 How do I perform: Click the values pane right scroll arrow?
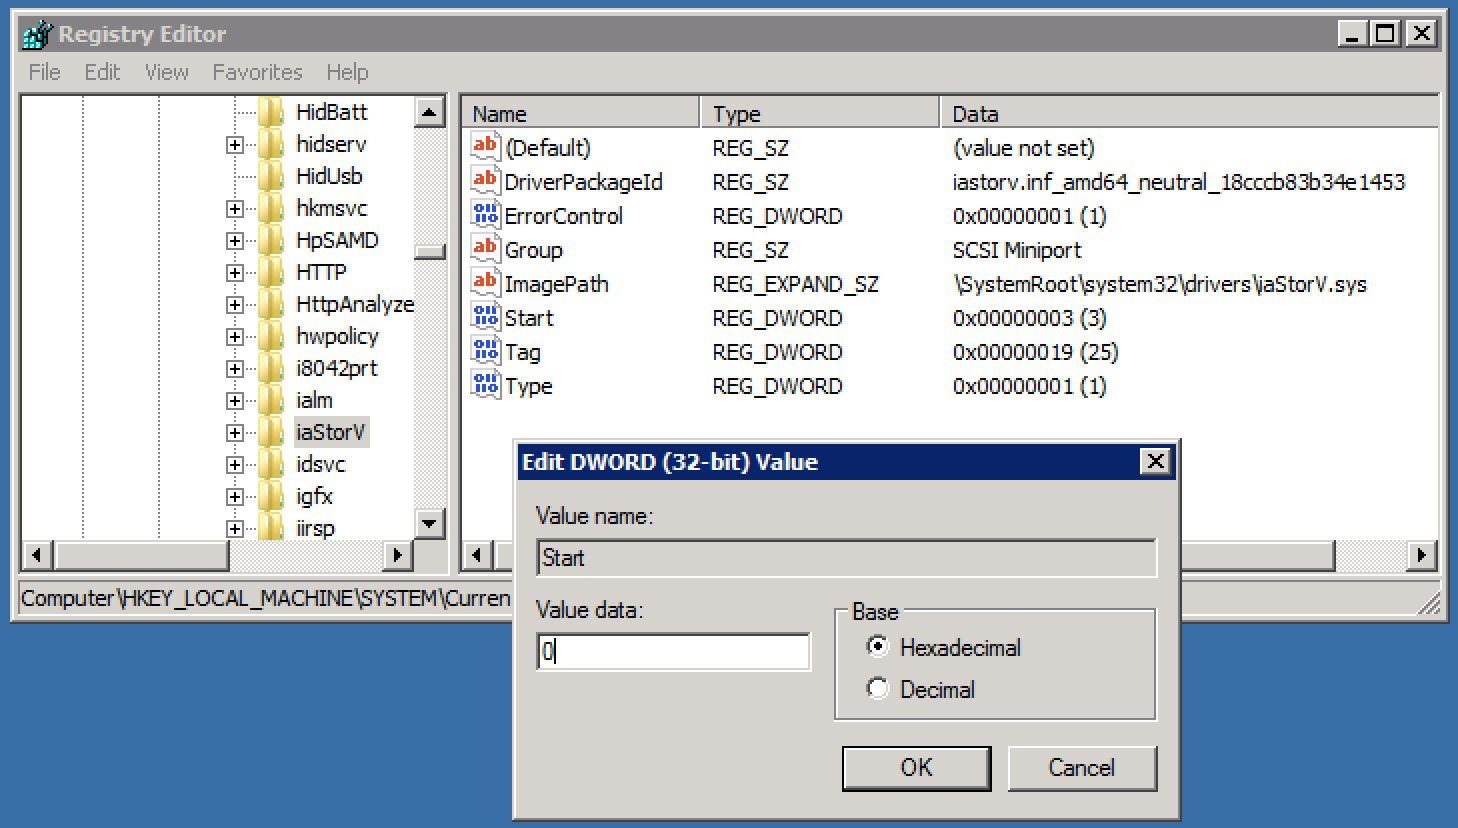point(1421,555)
